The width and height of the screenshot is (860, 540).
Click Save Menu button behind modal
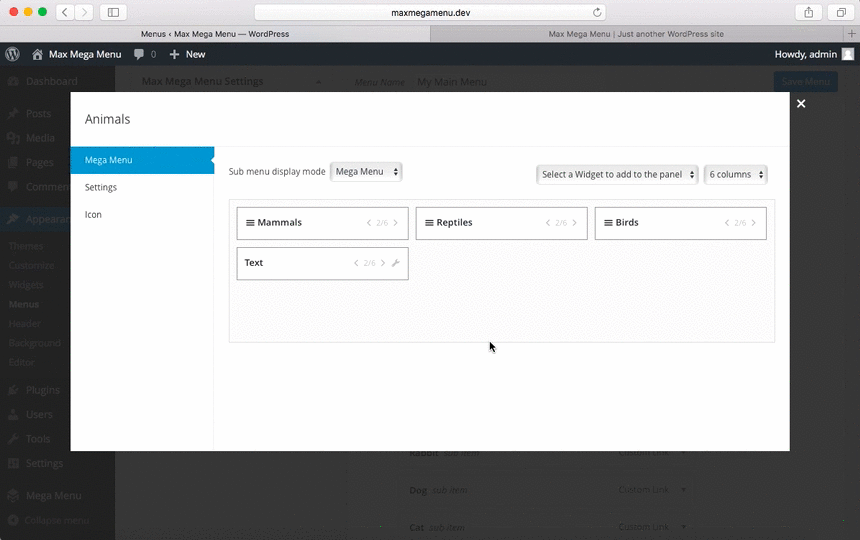(806, 82)
